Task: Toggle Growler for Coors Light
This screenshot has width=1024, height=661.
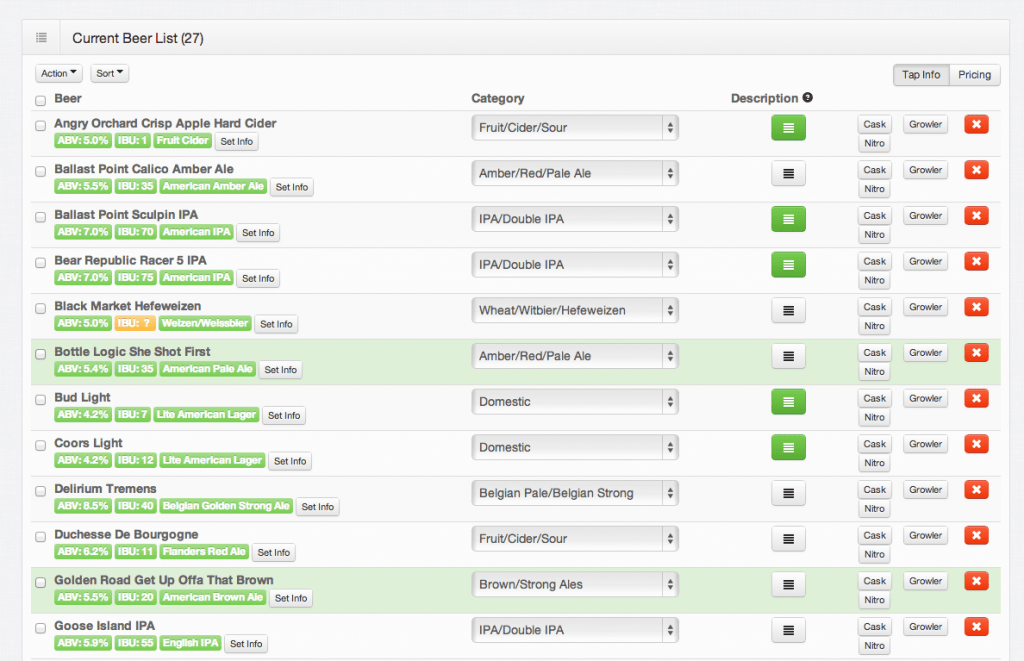Action: pyautogui.click(x=925, y=444)
